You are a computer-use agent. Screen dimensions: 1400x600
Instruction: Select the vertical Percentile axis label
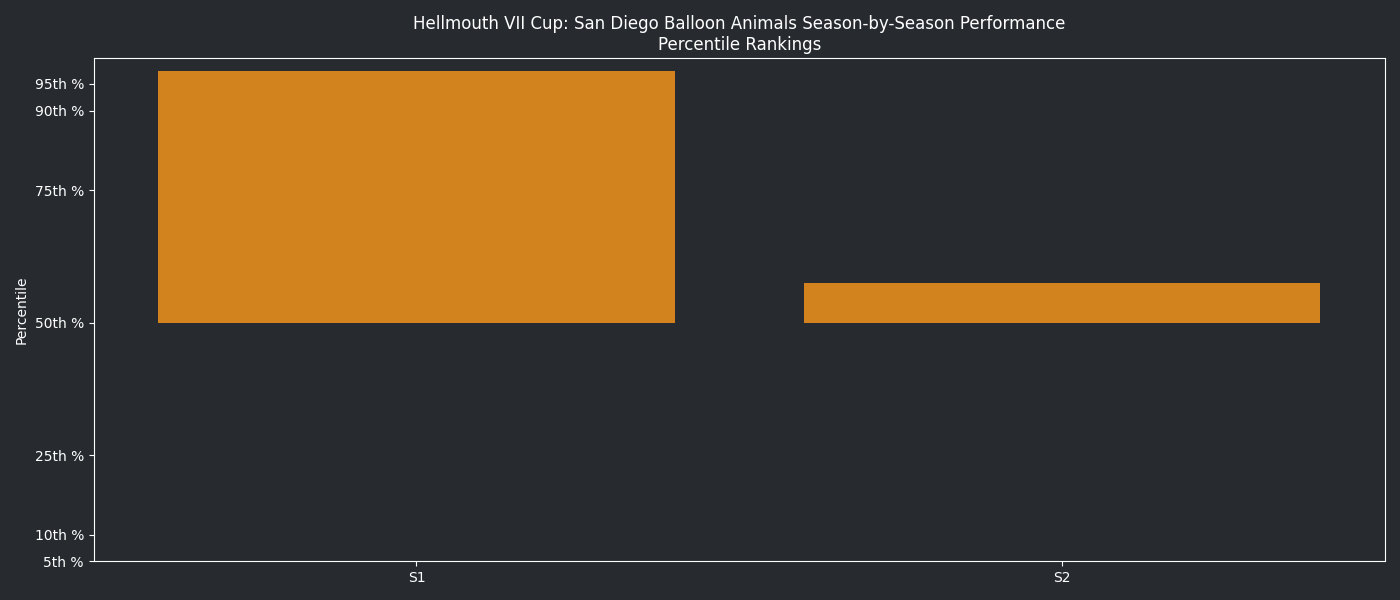[x=22, y=311]
